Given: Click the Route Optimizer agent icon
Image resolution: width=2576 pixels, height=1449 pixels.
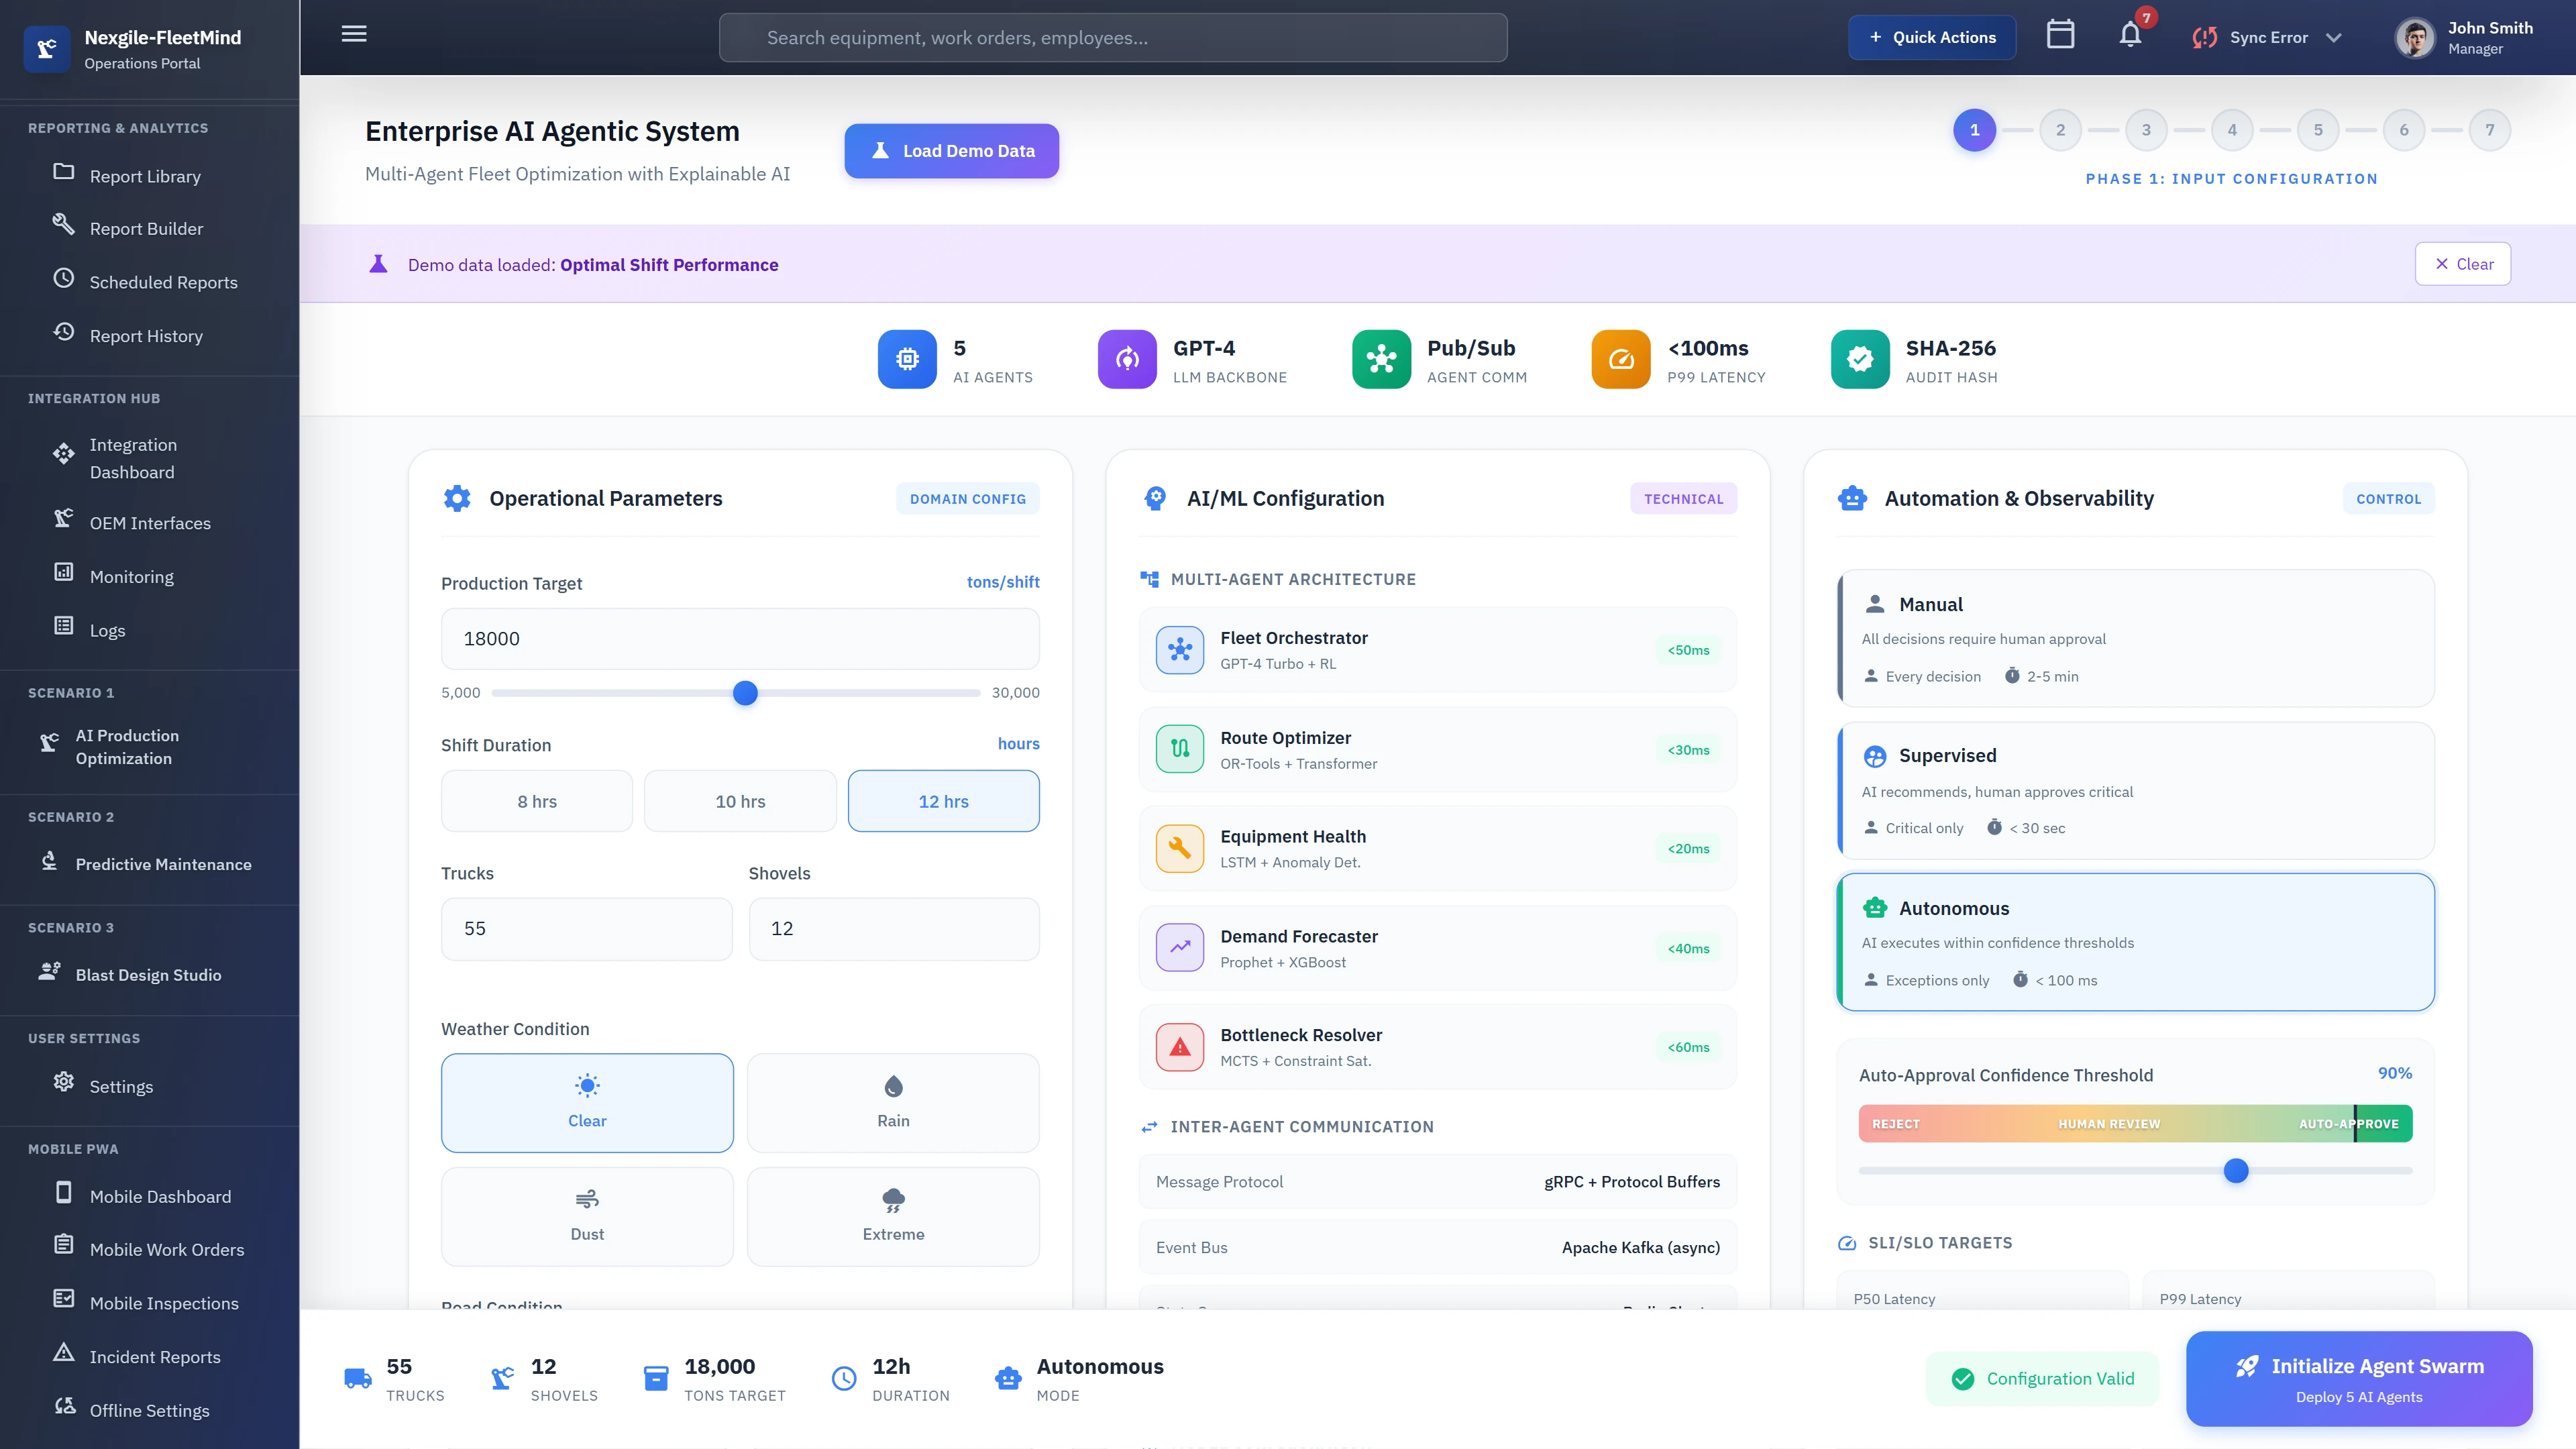Looking at the screenshot, I should (1180, 749).
